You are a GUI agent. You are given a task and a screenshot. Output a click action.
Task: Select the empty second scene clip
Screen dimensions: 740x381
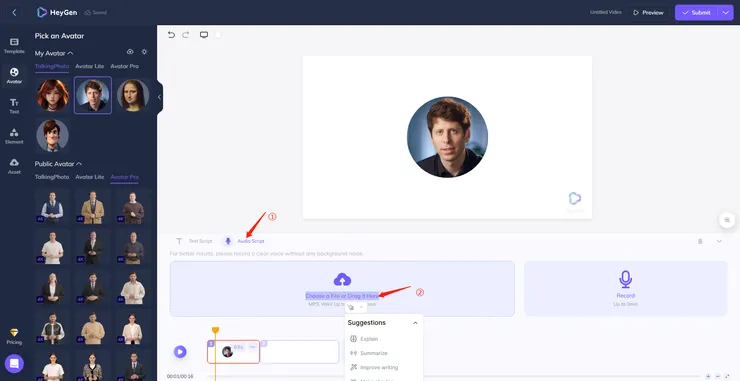[x=300, y=352]
